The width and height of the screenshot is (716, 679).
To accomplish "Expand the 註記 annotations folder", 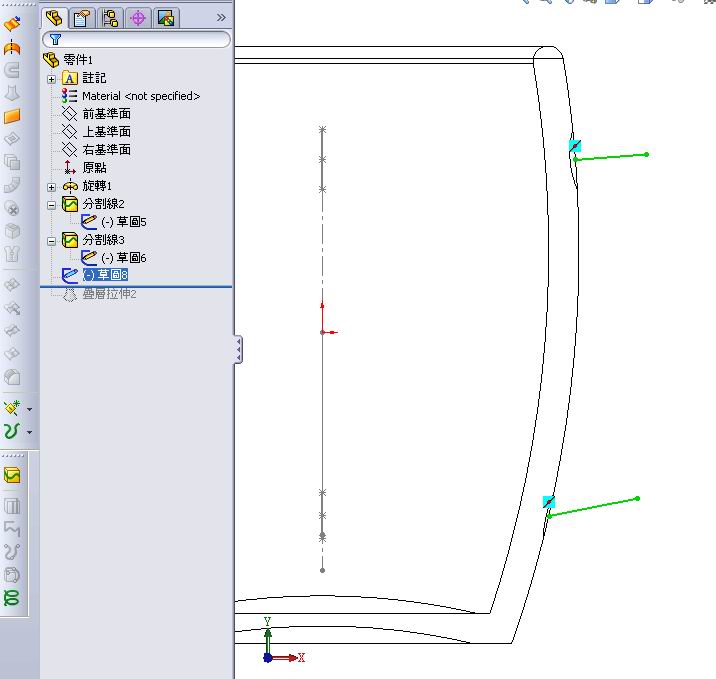I will 52,79.
